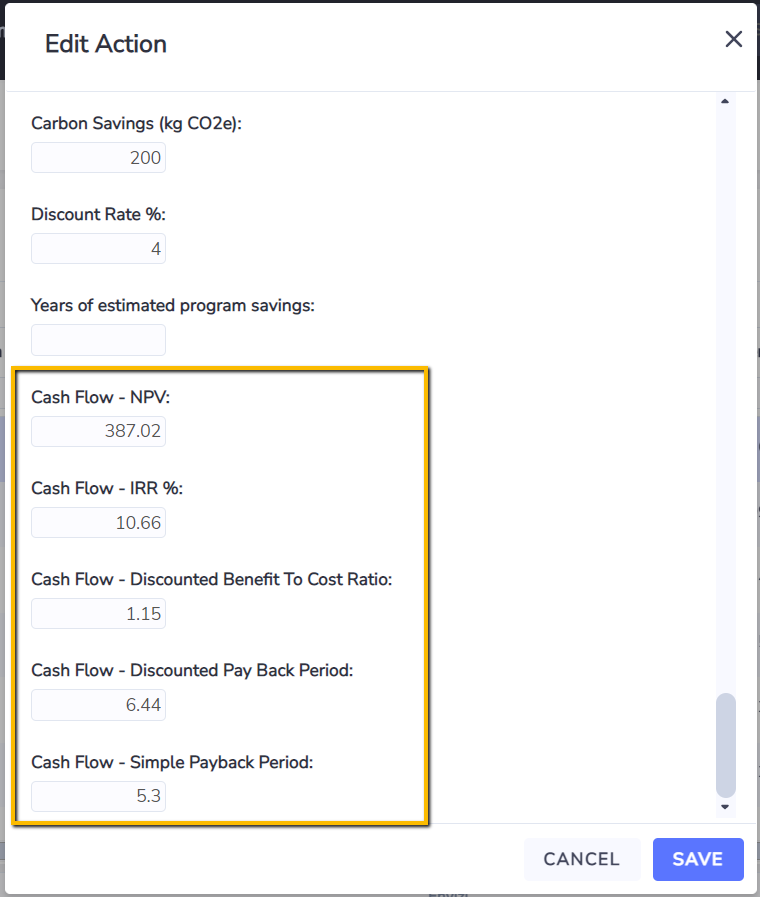The width and height of the screenshot is (760, 897).
Task: Click the vertical scrollbar thumb
Action: [x=725, y=745]
